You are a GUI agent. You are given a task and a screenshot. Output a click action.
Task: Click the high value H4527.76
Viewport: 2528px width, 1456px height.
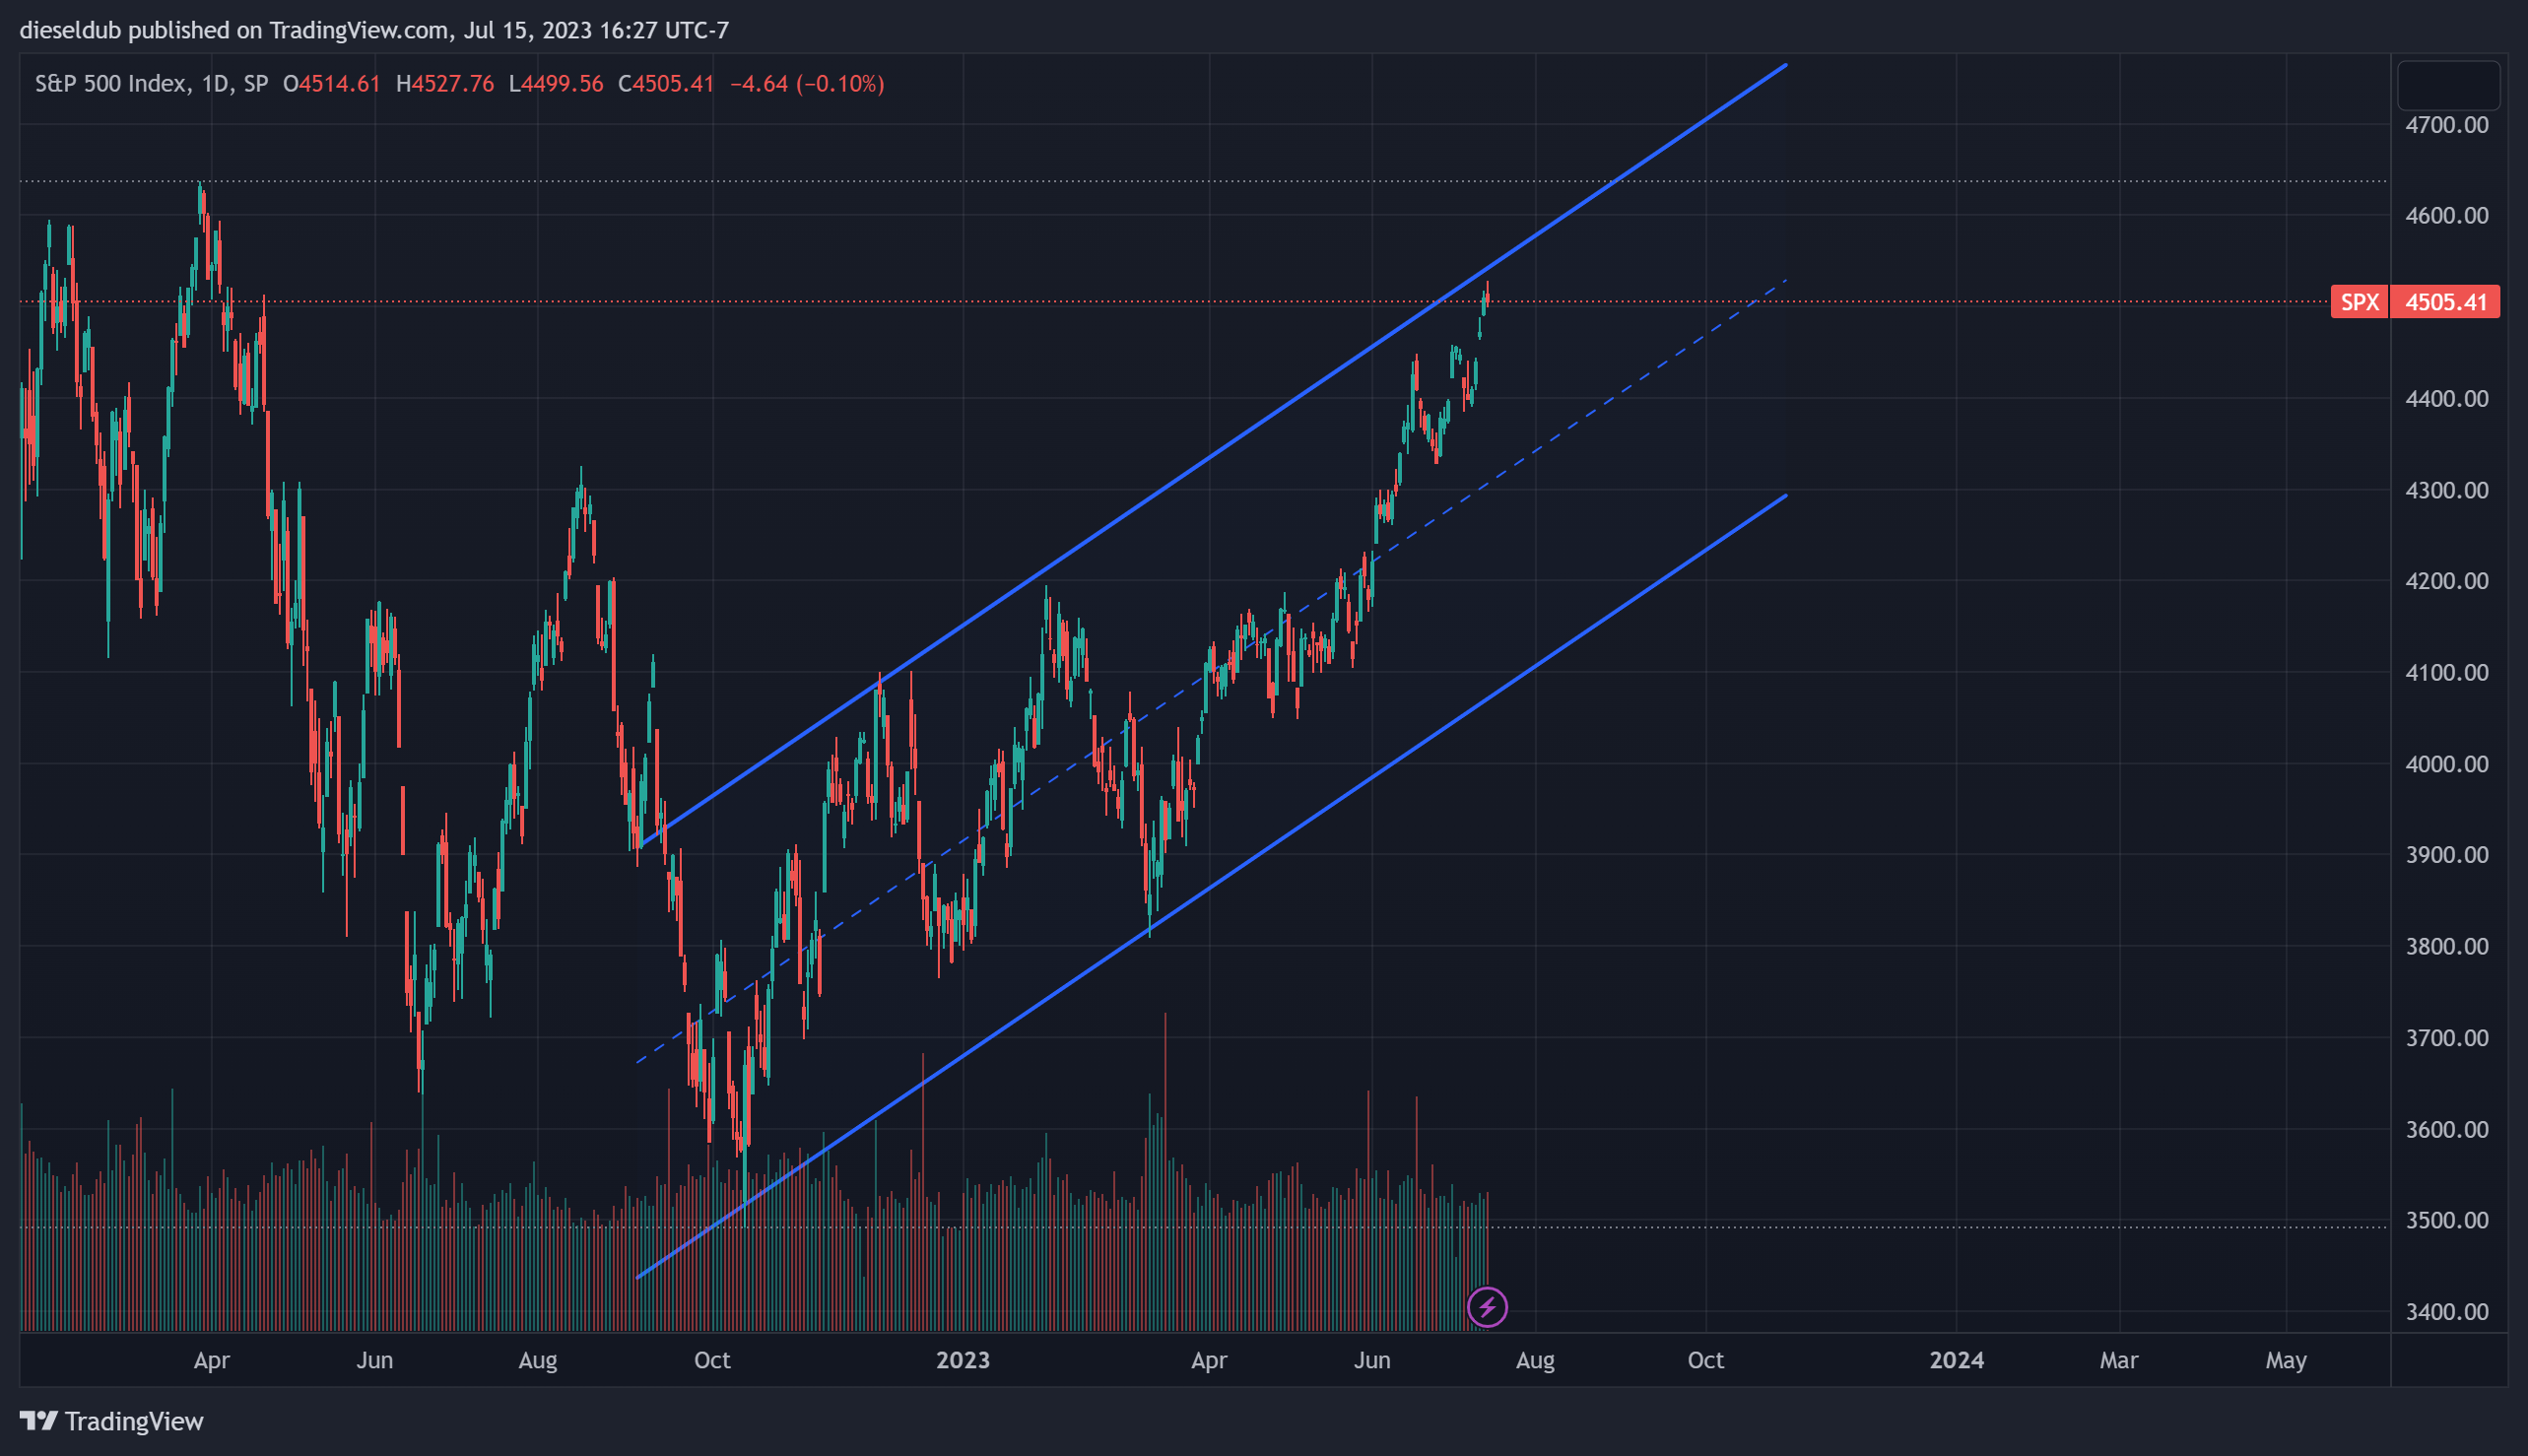[444, 84]
